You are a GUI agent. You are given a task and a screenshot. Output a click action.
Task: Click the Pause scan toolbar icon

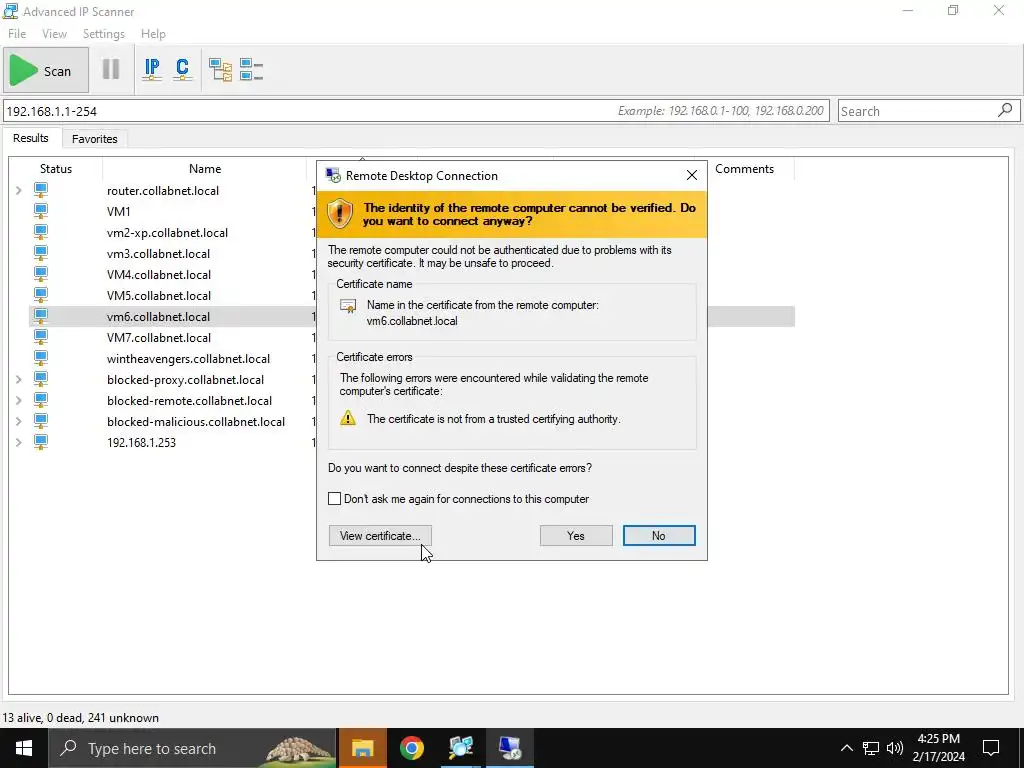click(111, 69)
